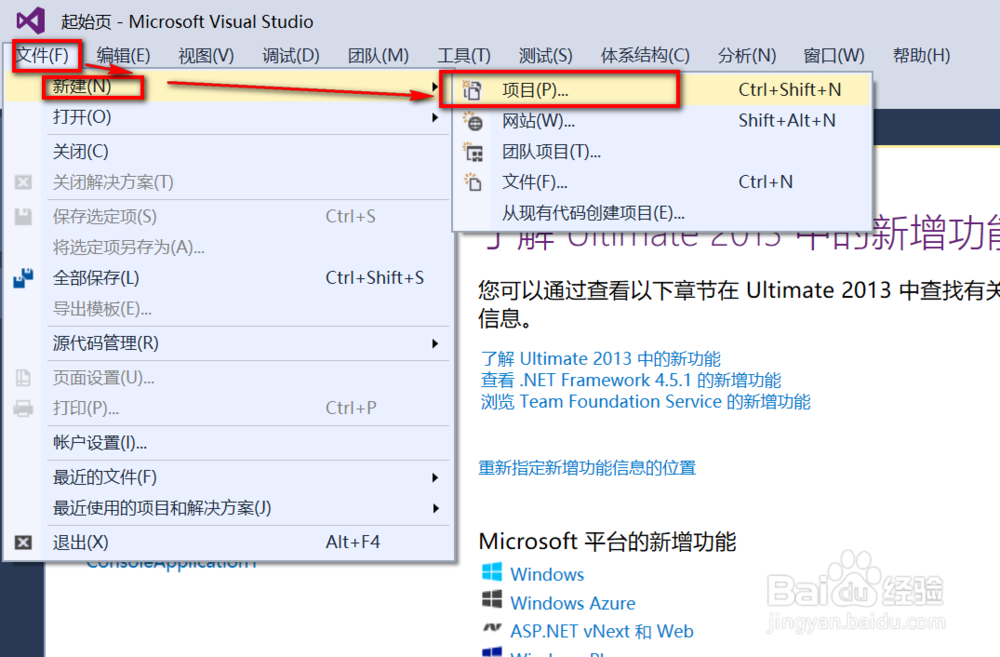The width and height of the screenshot is (1000, 657).
Task: Expand the 最近的文件(F) submenu
Action: point(435,477)
